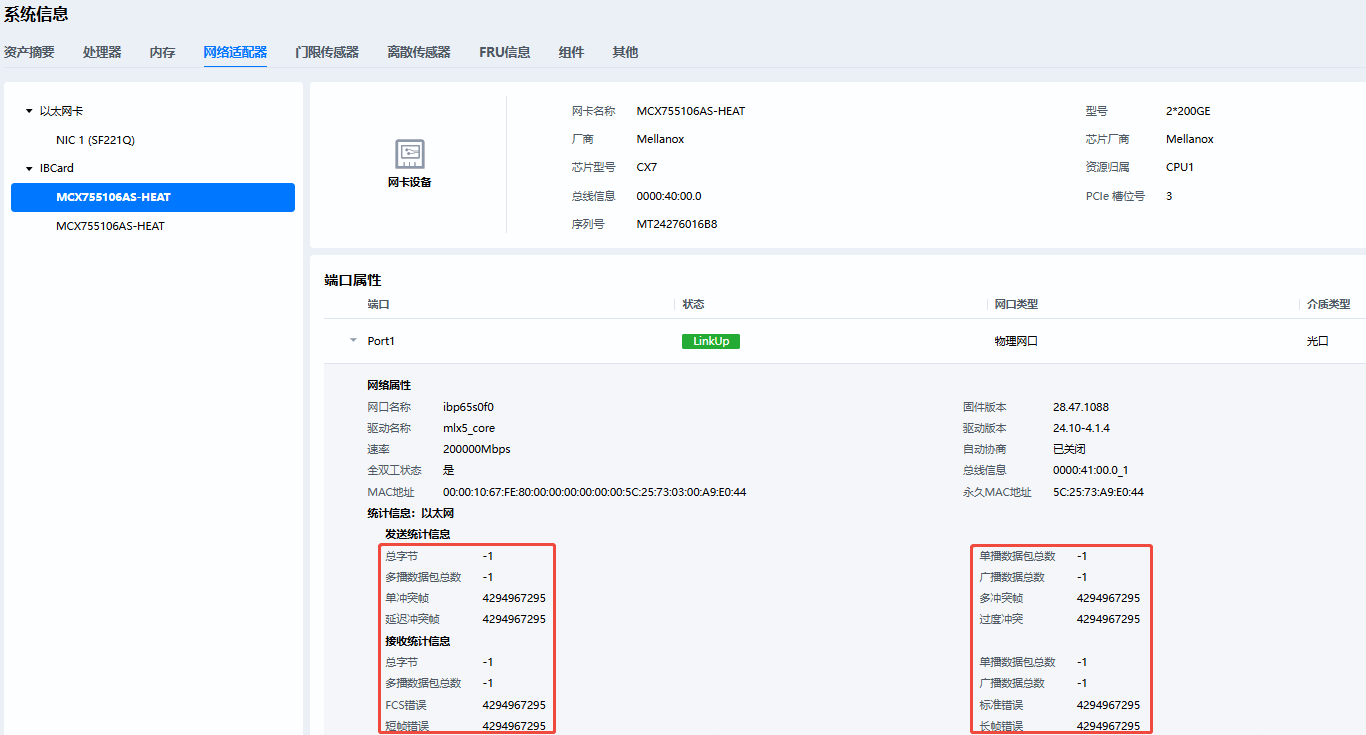Viewport: 1366px width, 735px height.
Task: Click the 端口 column header
Action: coord(378,304)
